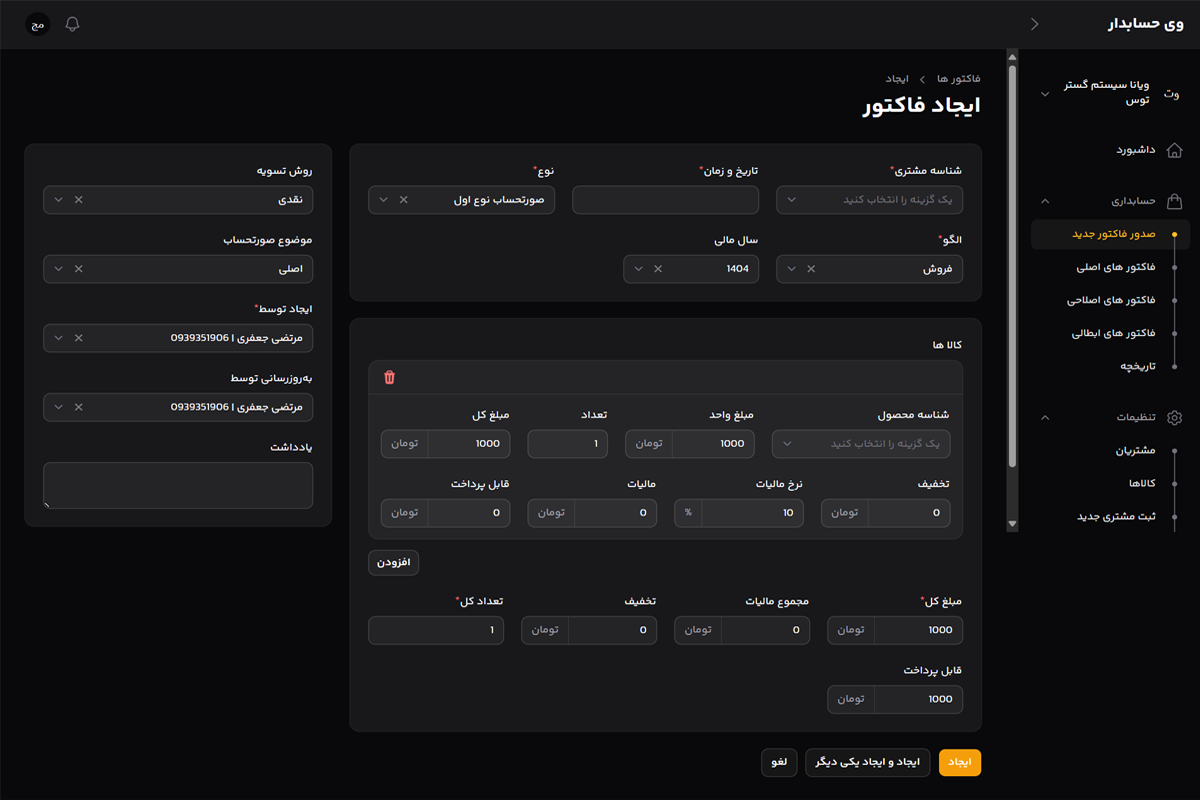Open the تنظیمات settings gear icon
Image resolution: width=1200 pixels, height=800 pixels.
(x=1175, y=417)
